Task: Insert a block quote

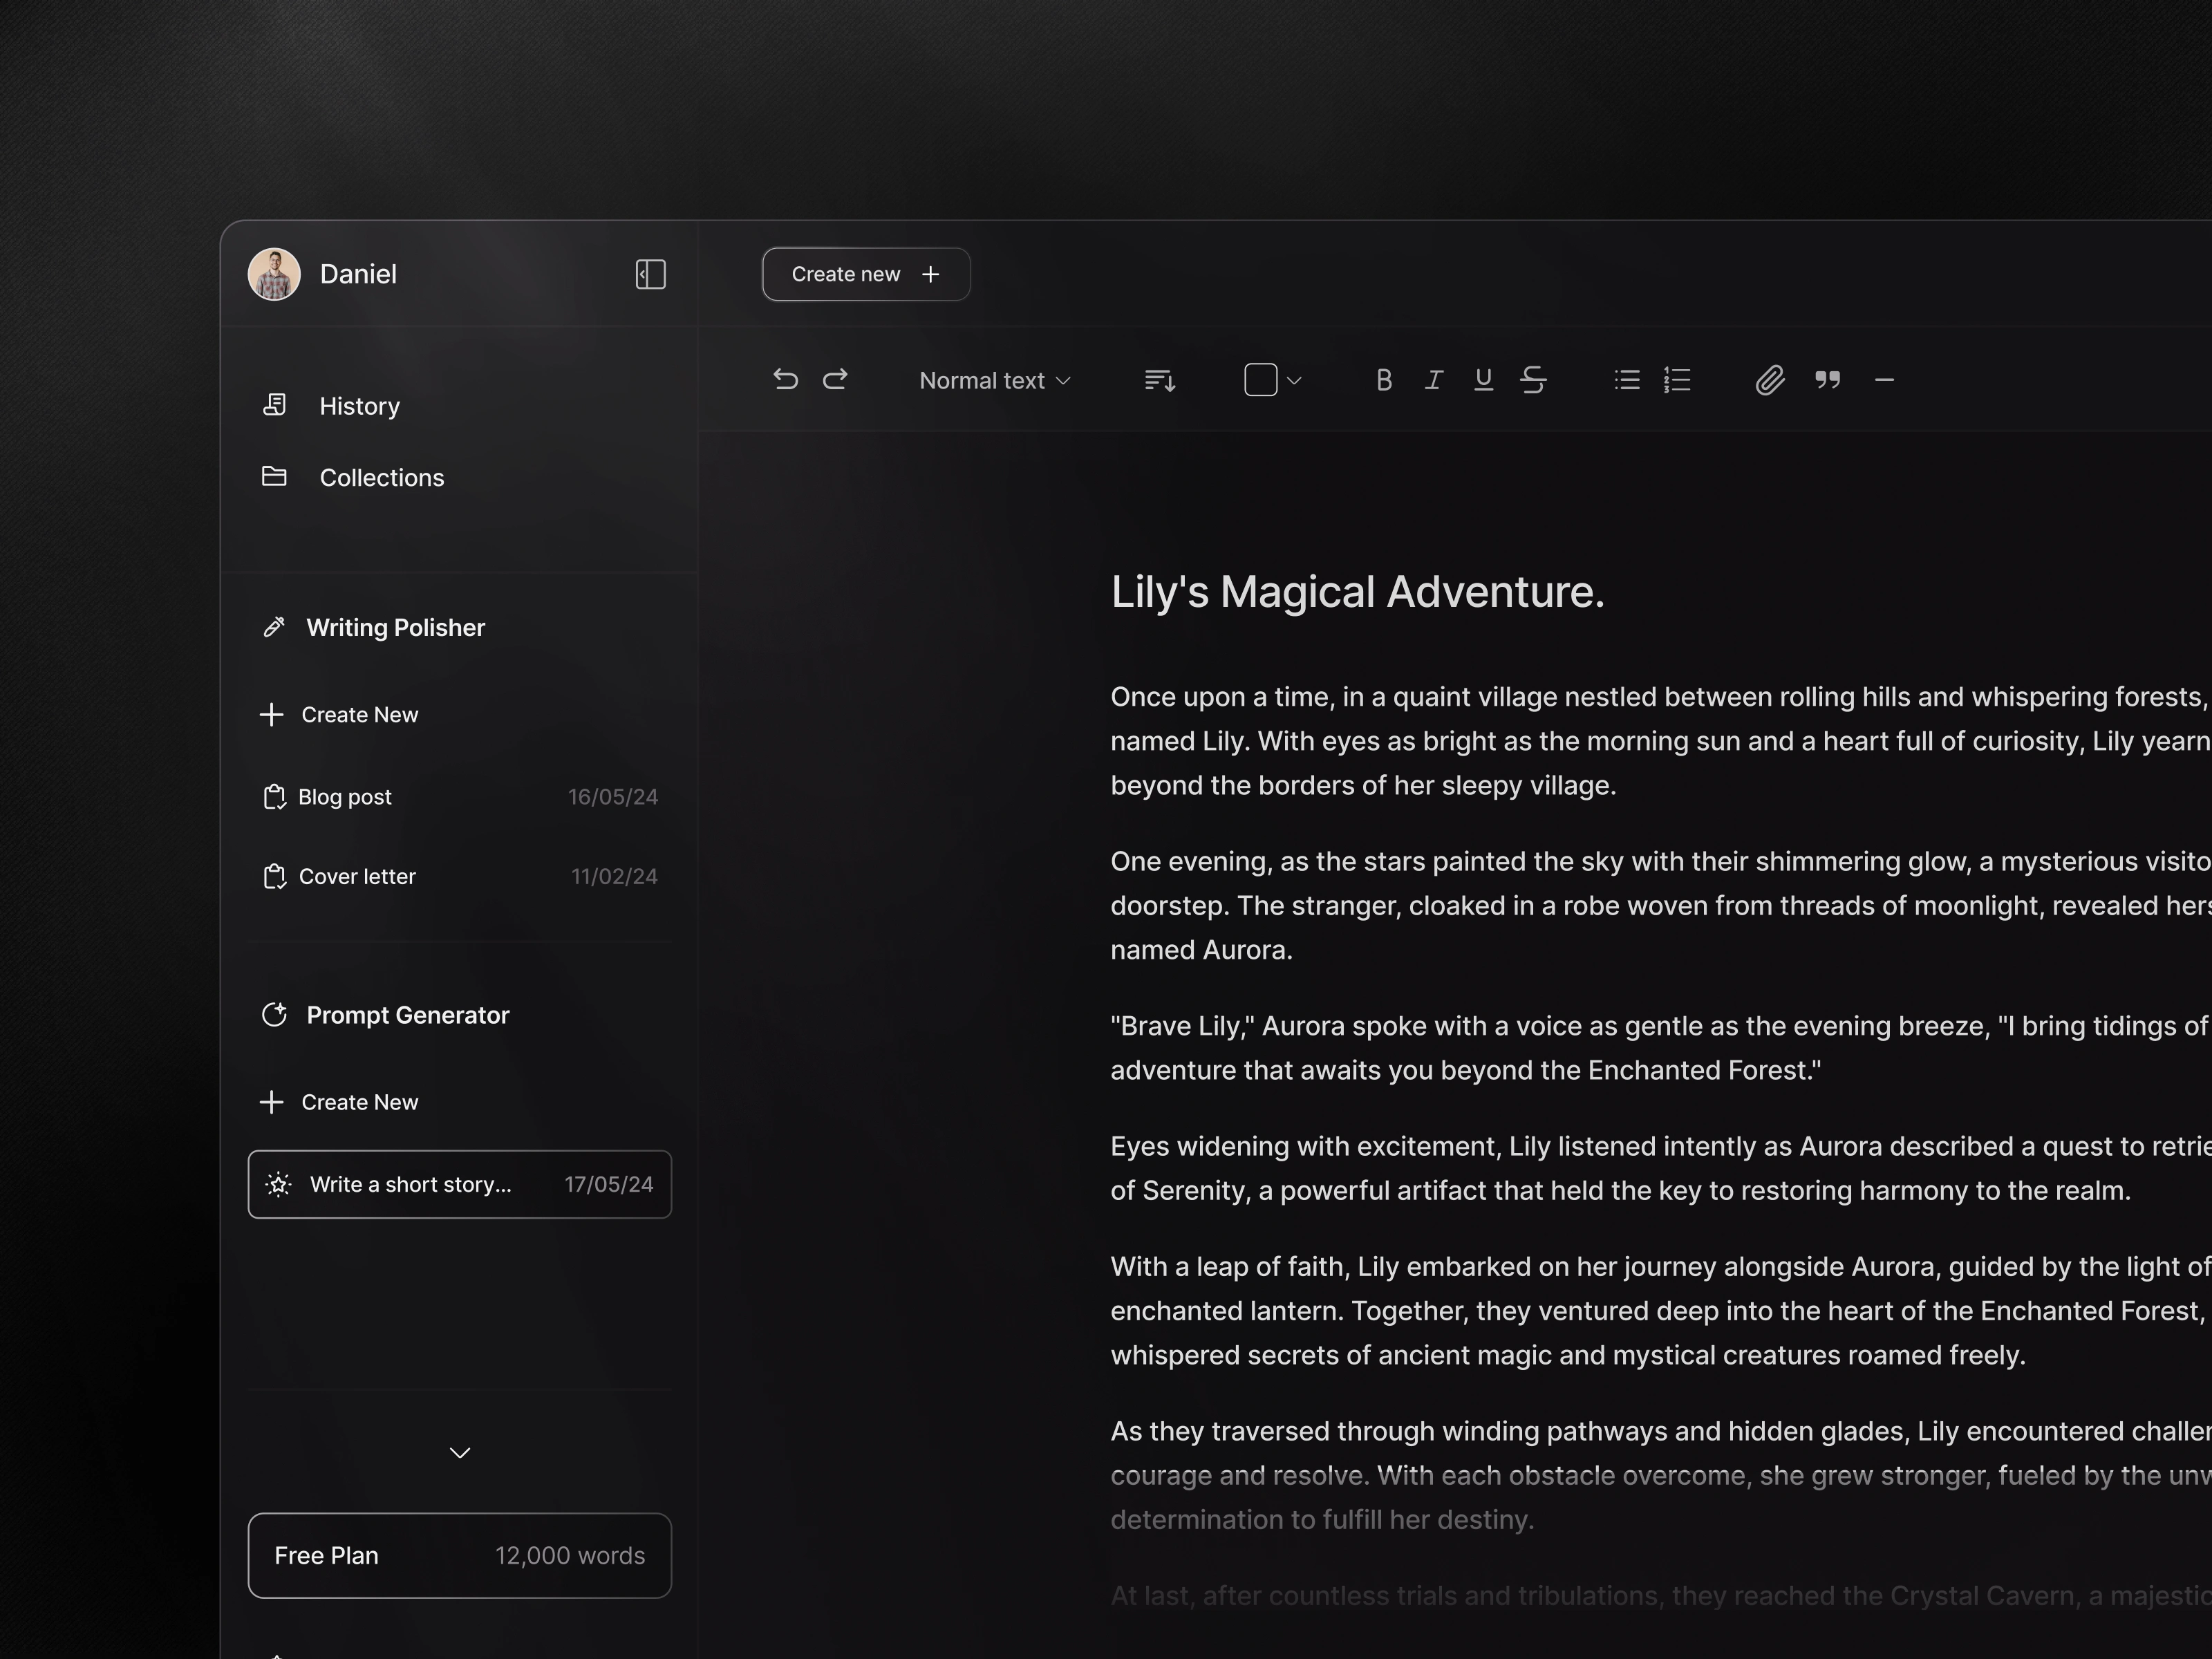Action: (1828, 380)
